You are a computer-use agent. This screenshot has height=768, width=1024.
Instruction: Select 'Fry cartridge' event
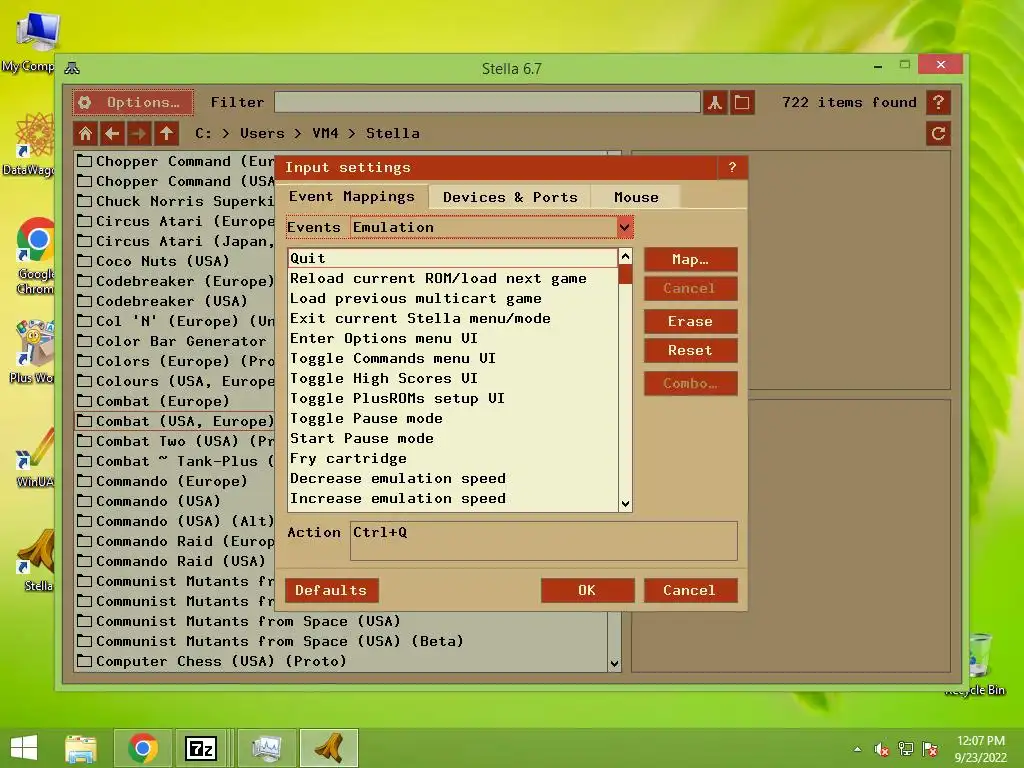pyautogui.click(x=453, y=458)
